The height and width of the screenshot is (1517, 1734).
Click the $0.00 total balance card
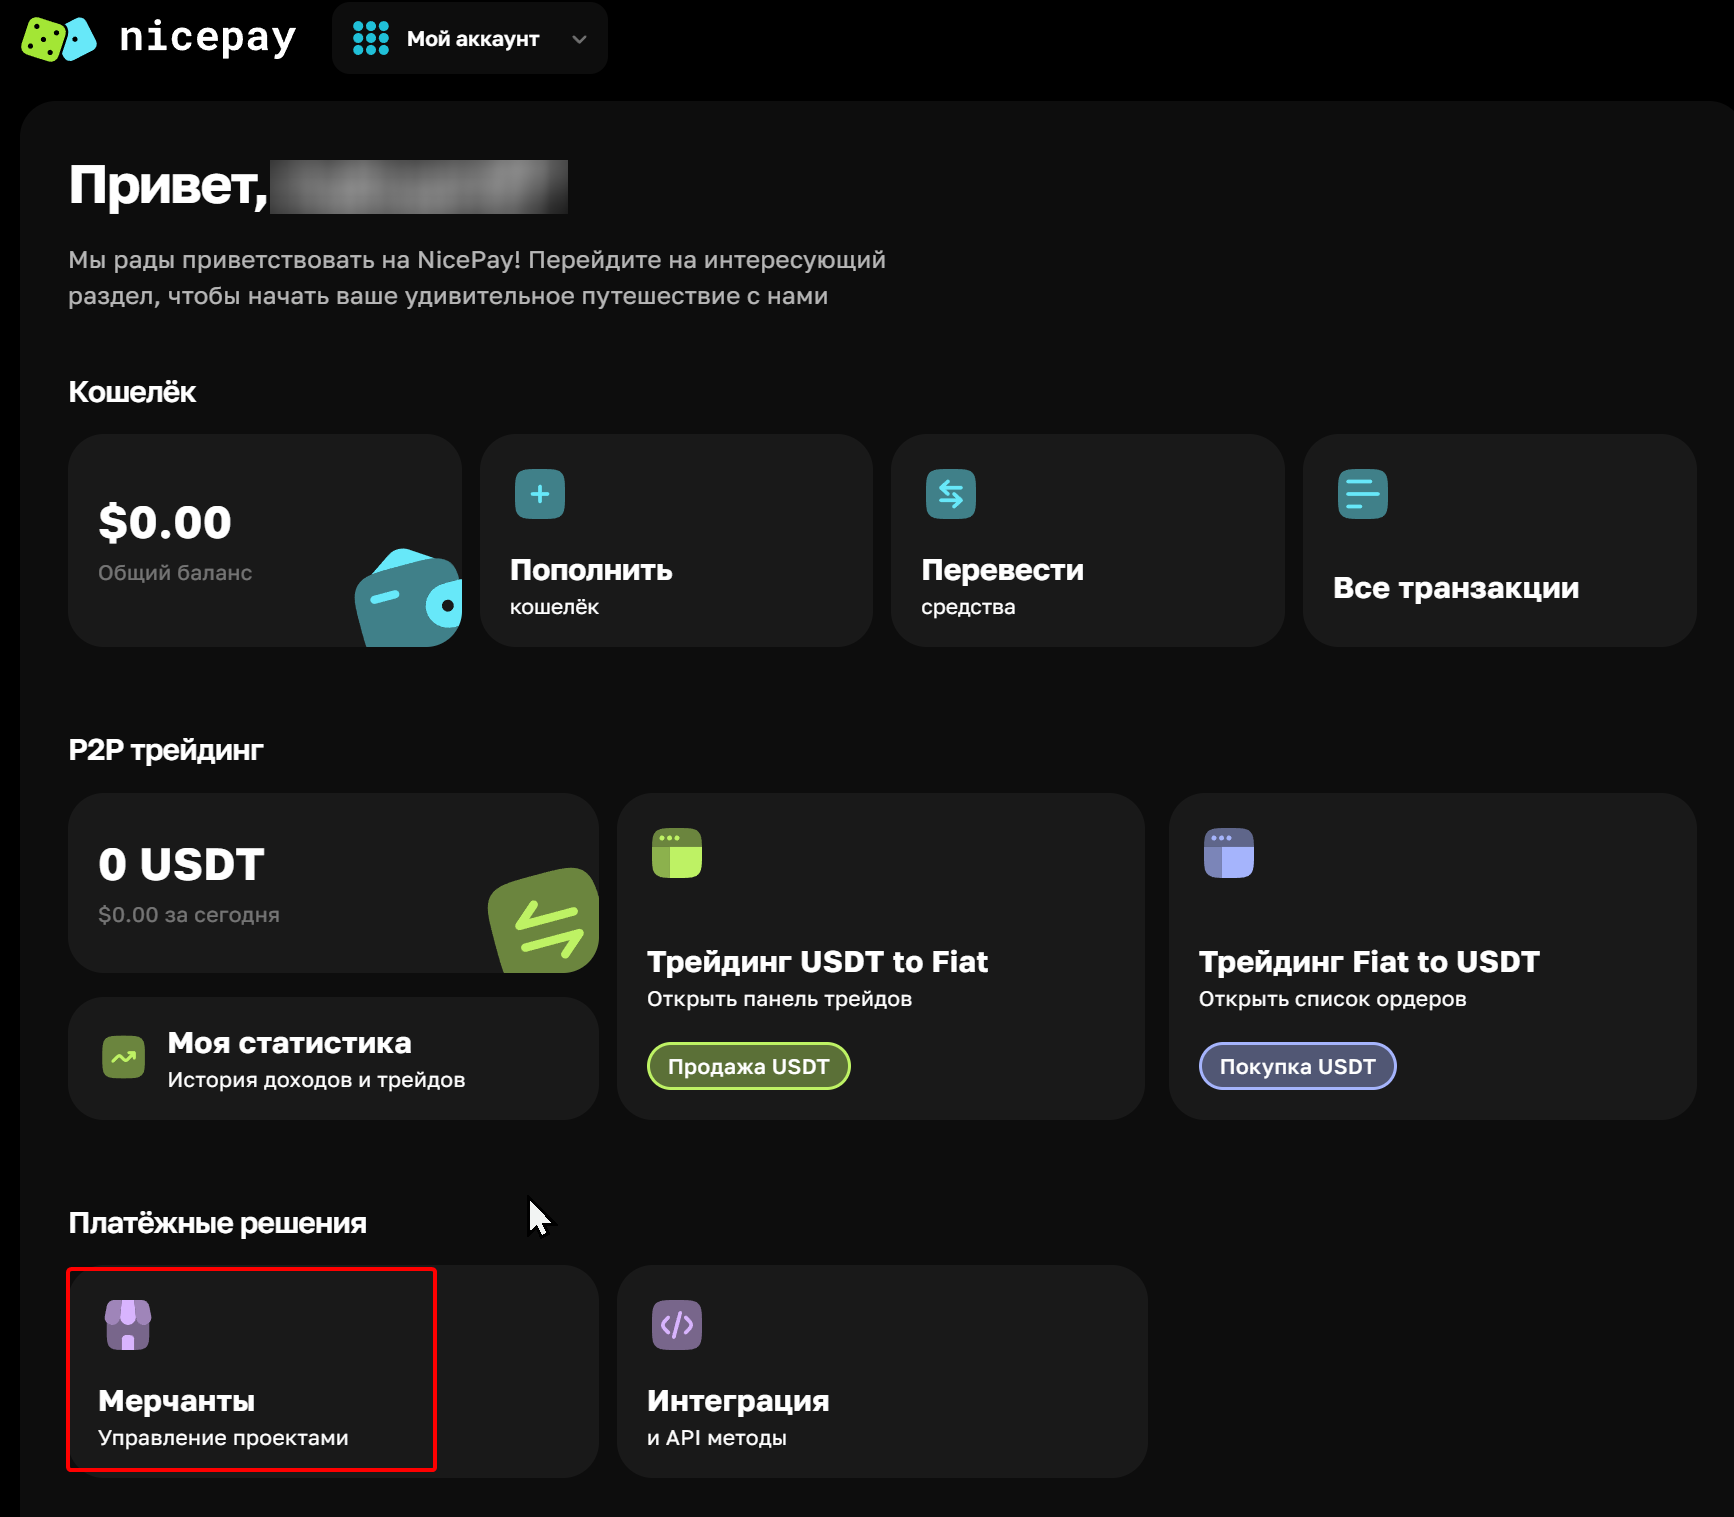click(x=230, y=540)
